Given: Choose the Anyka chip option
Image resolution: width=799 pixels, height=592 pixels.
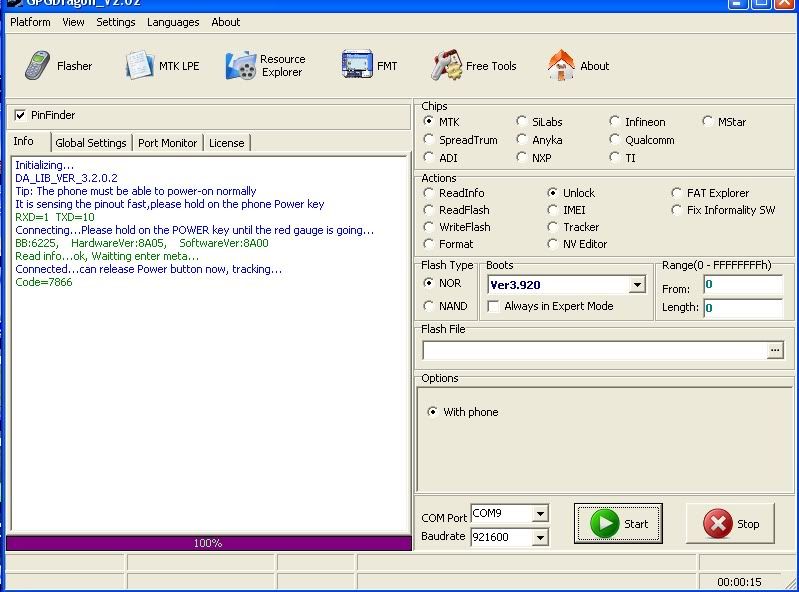Looking at the screenshot, I should tap(521, 139).
